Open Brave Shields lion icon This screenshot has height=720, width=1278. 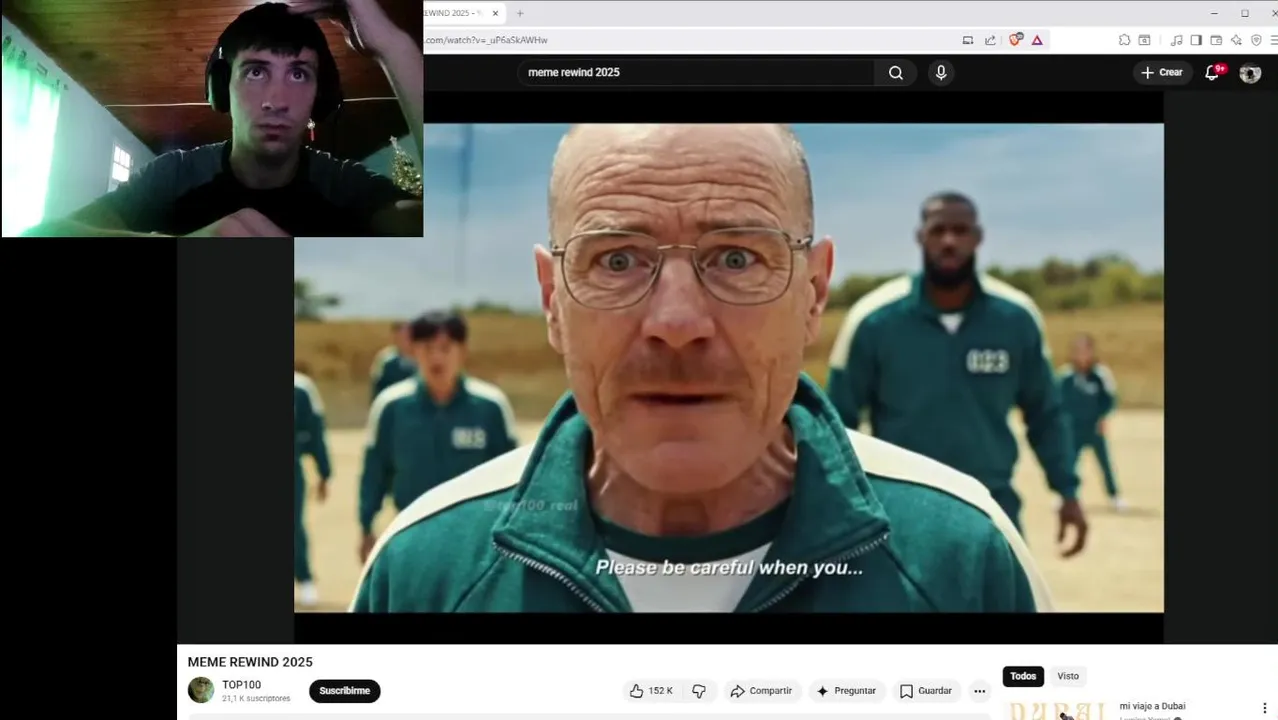point(1016,40)
